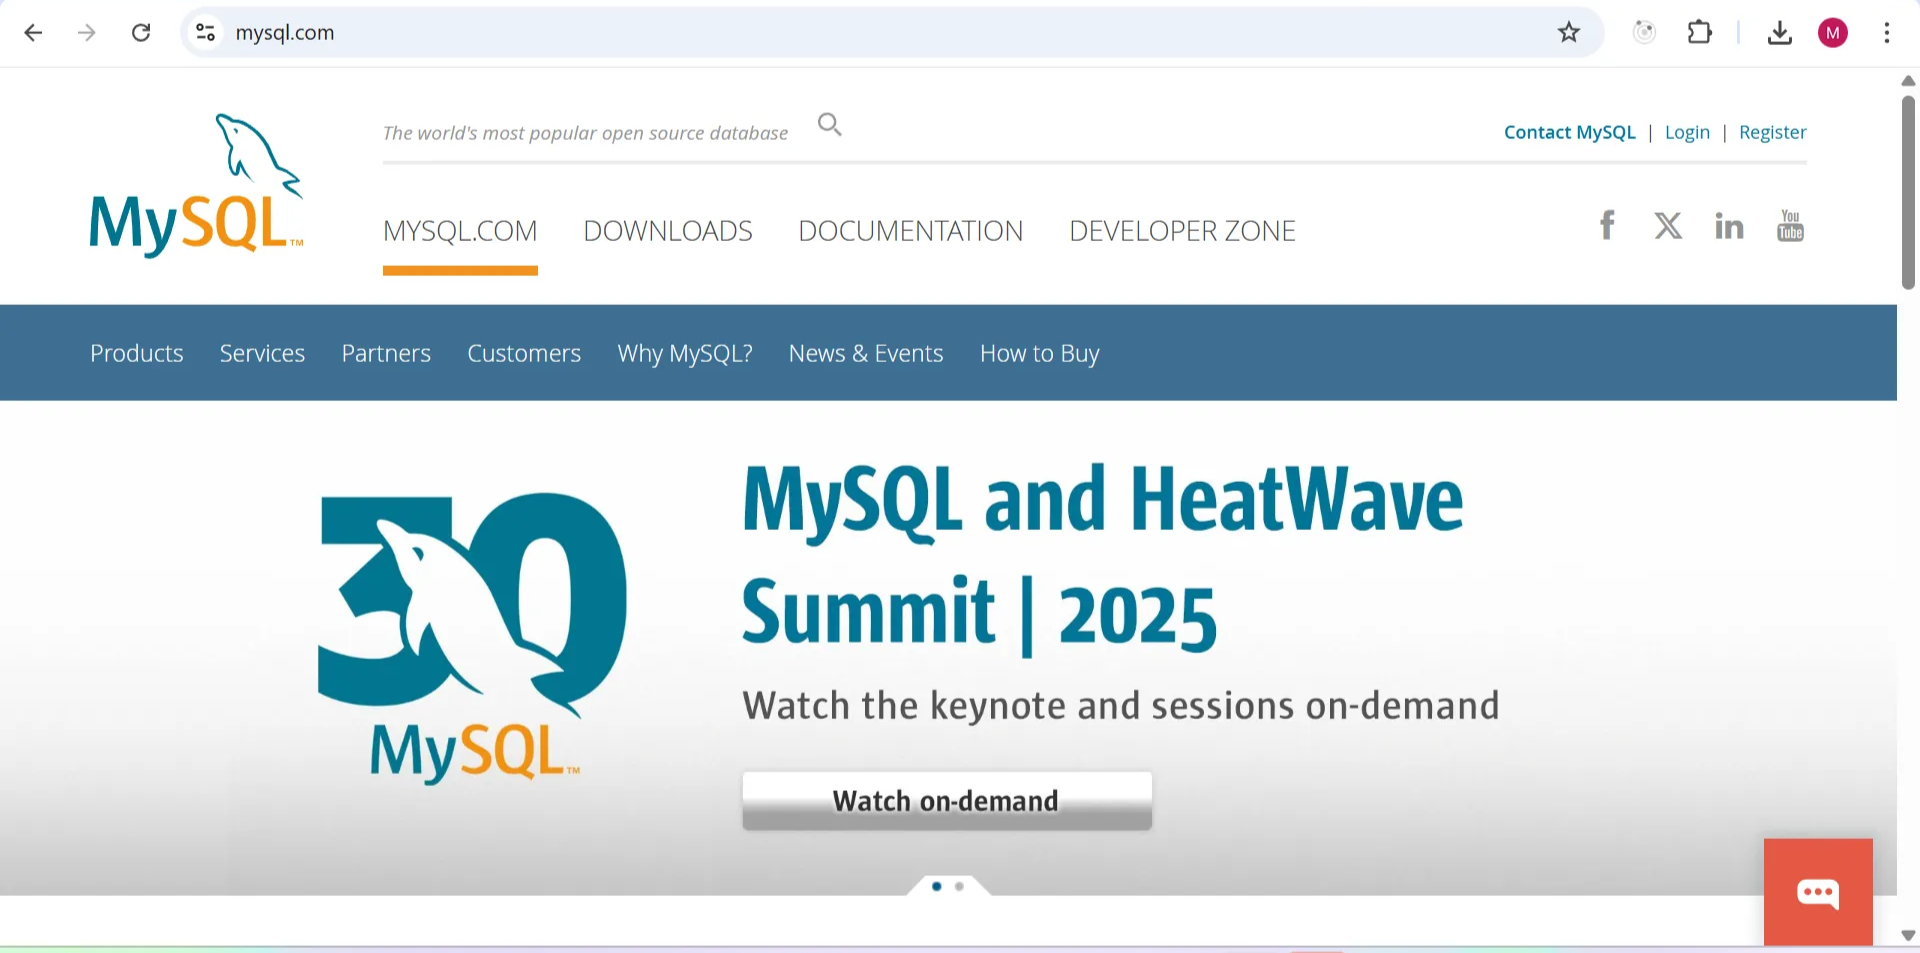Open the News & Events menu
The width and height of the screenshot is (1920, 953).
(866, 353)
